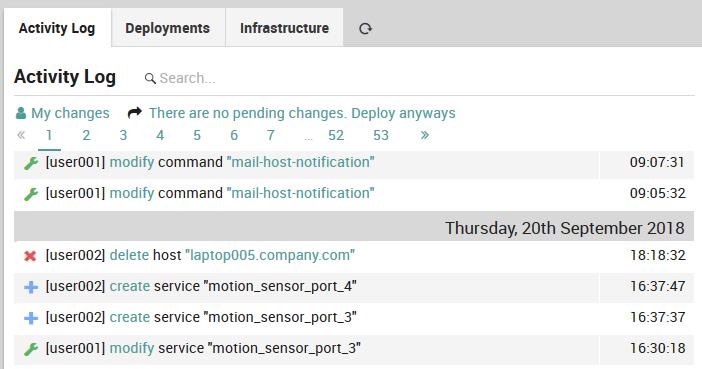Go to previous page with double-left chevron
The width and height of the screenshot is (702, 369).
[x=21, y=135]
